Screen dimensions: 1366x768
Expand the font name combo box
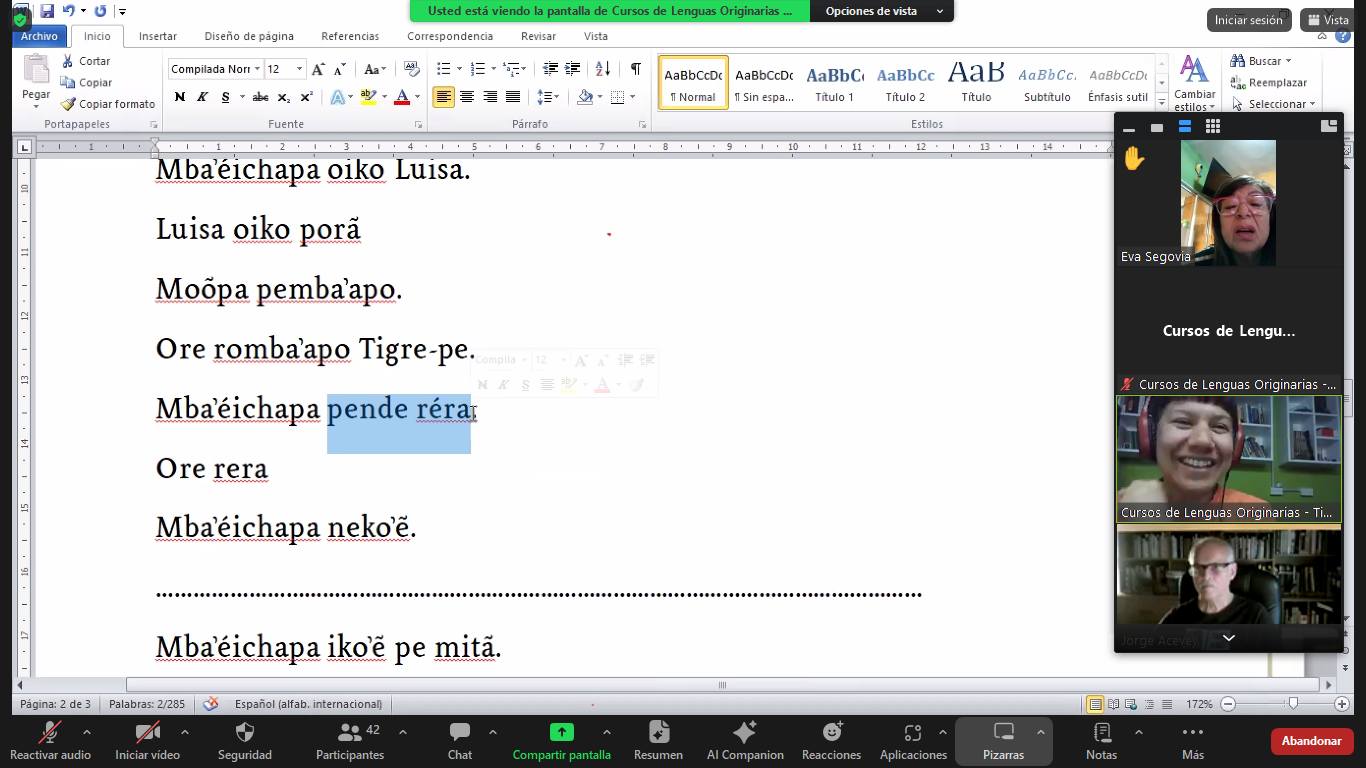257,69
